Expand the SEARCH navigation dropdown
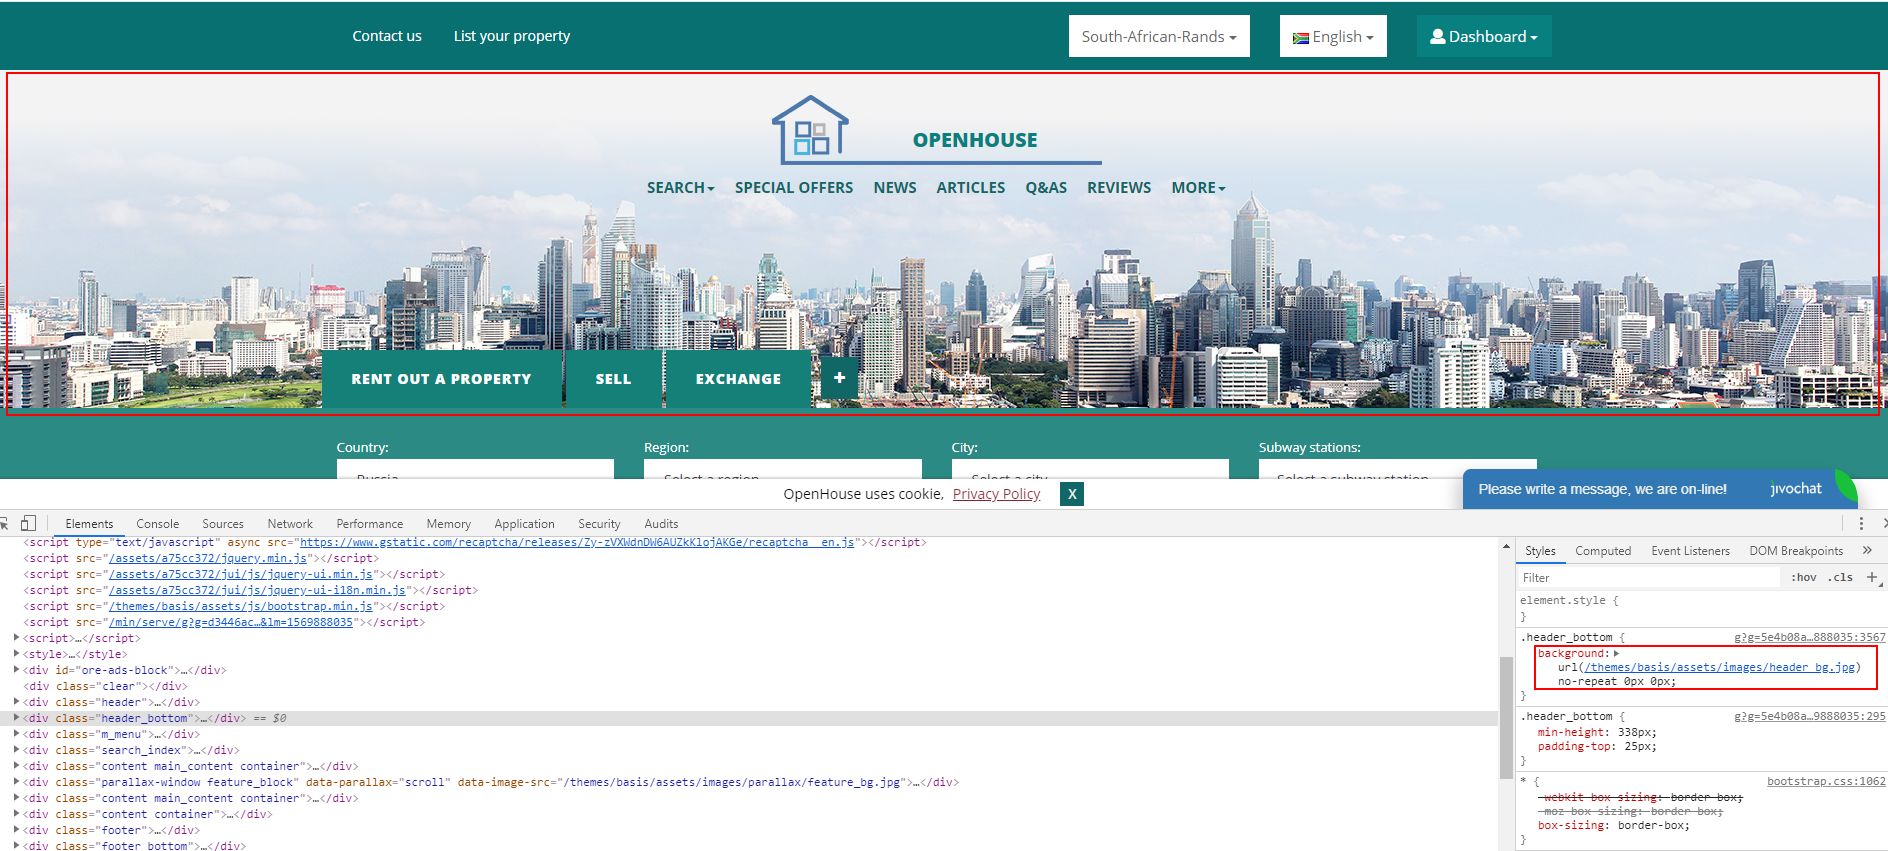 pos(680,188)
